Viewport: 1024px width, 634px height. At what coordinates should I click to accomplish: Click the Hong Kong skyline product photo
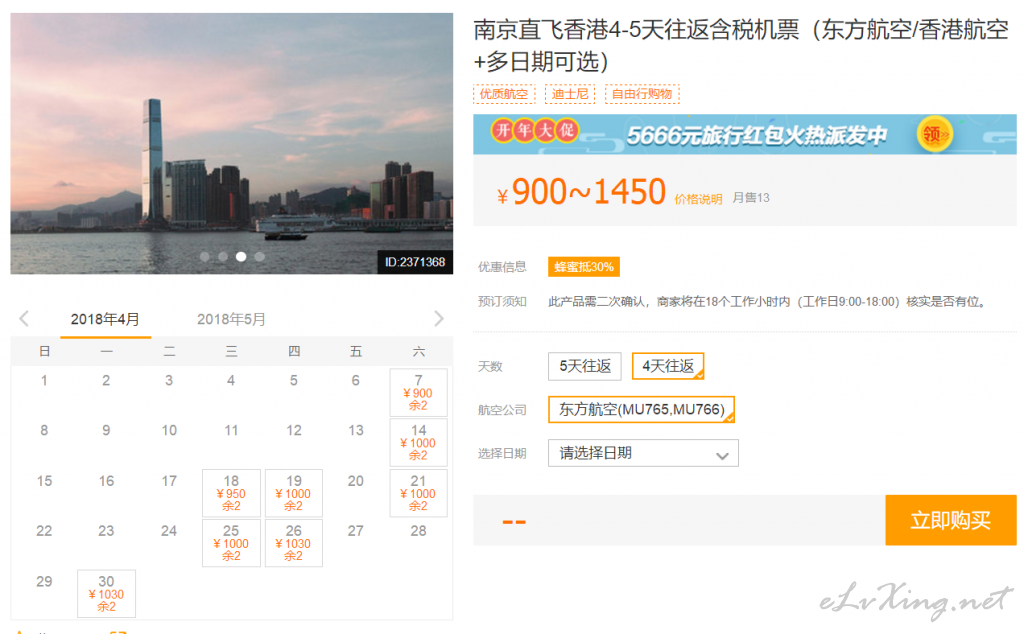point(231,143)
